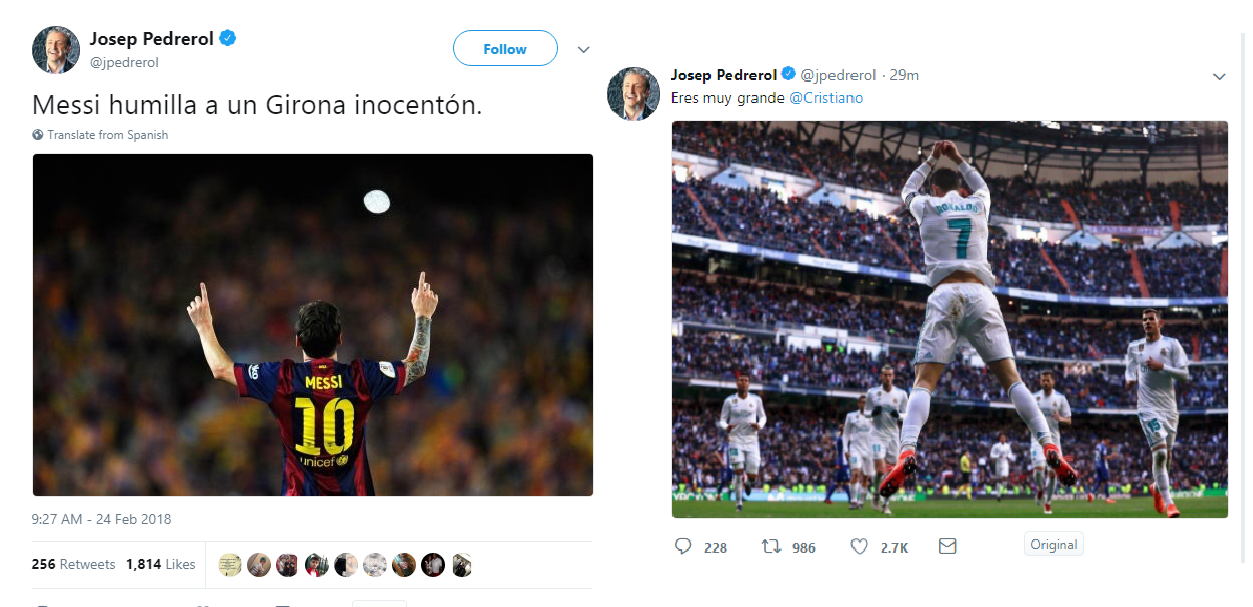The image size is (1253, 607).
Task: Click the reply icon on Cristiano tweet
Action: (x=684, y=547)
